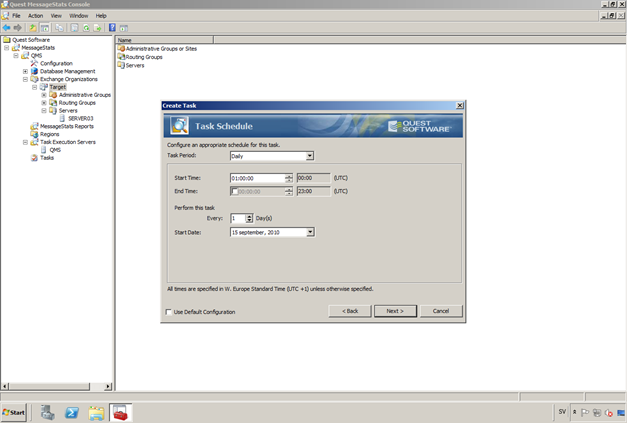Click left tree horizontal scrollbar left arrow
Image resolution: width=627 pixels, height=423 pixels.
[5, 387]
